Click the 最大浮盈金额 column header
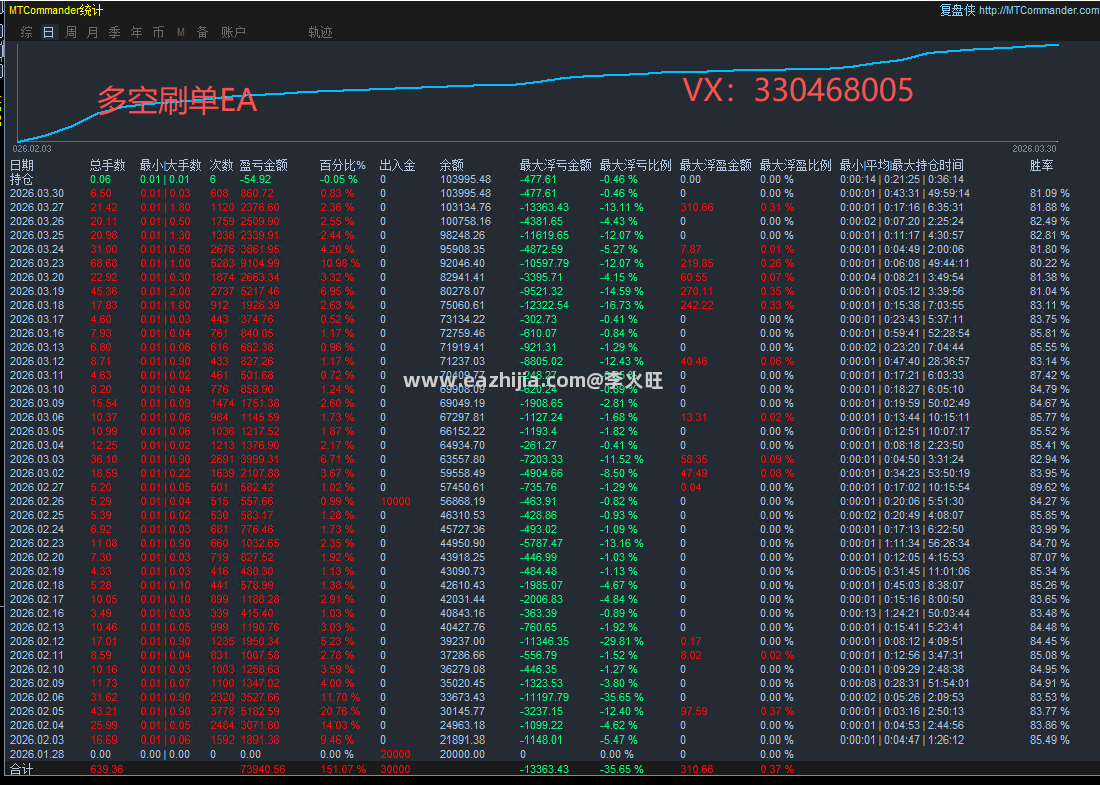The height and width of the screenshot is (785, 1100). pyautogui.click(x=715, y=166)
